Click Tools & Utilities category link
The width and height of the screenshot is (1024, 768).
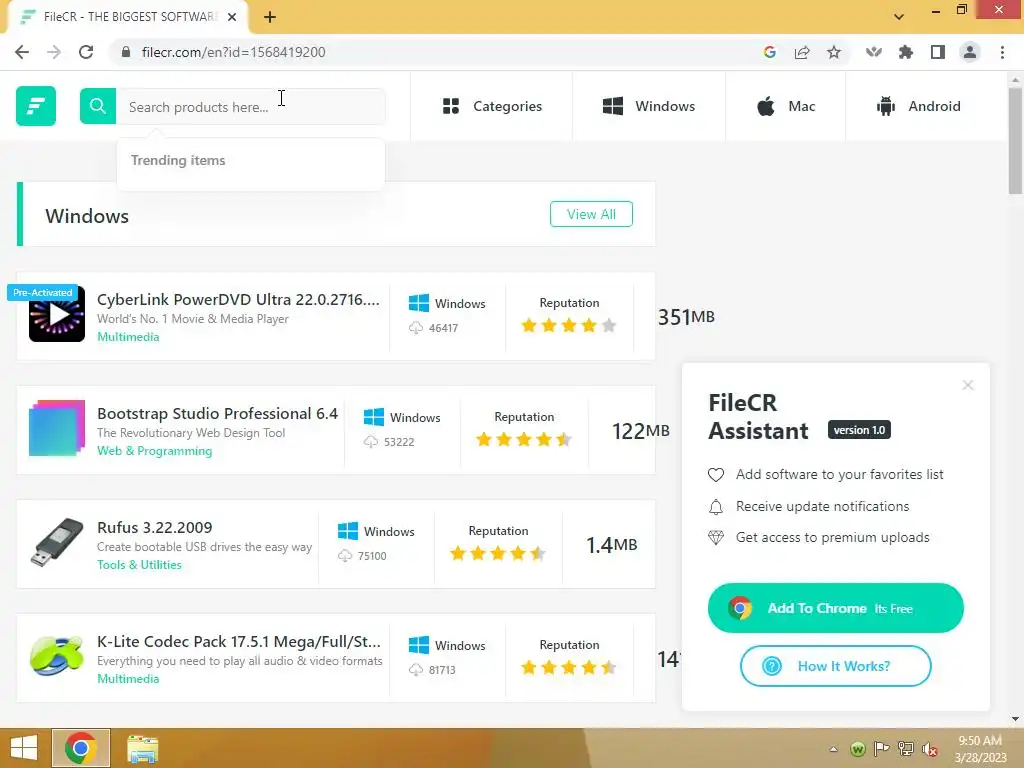139,565
